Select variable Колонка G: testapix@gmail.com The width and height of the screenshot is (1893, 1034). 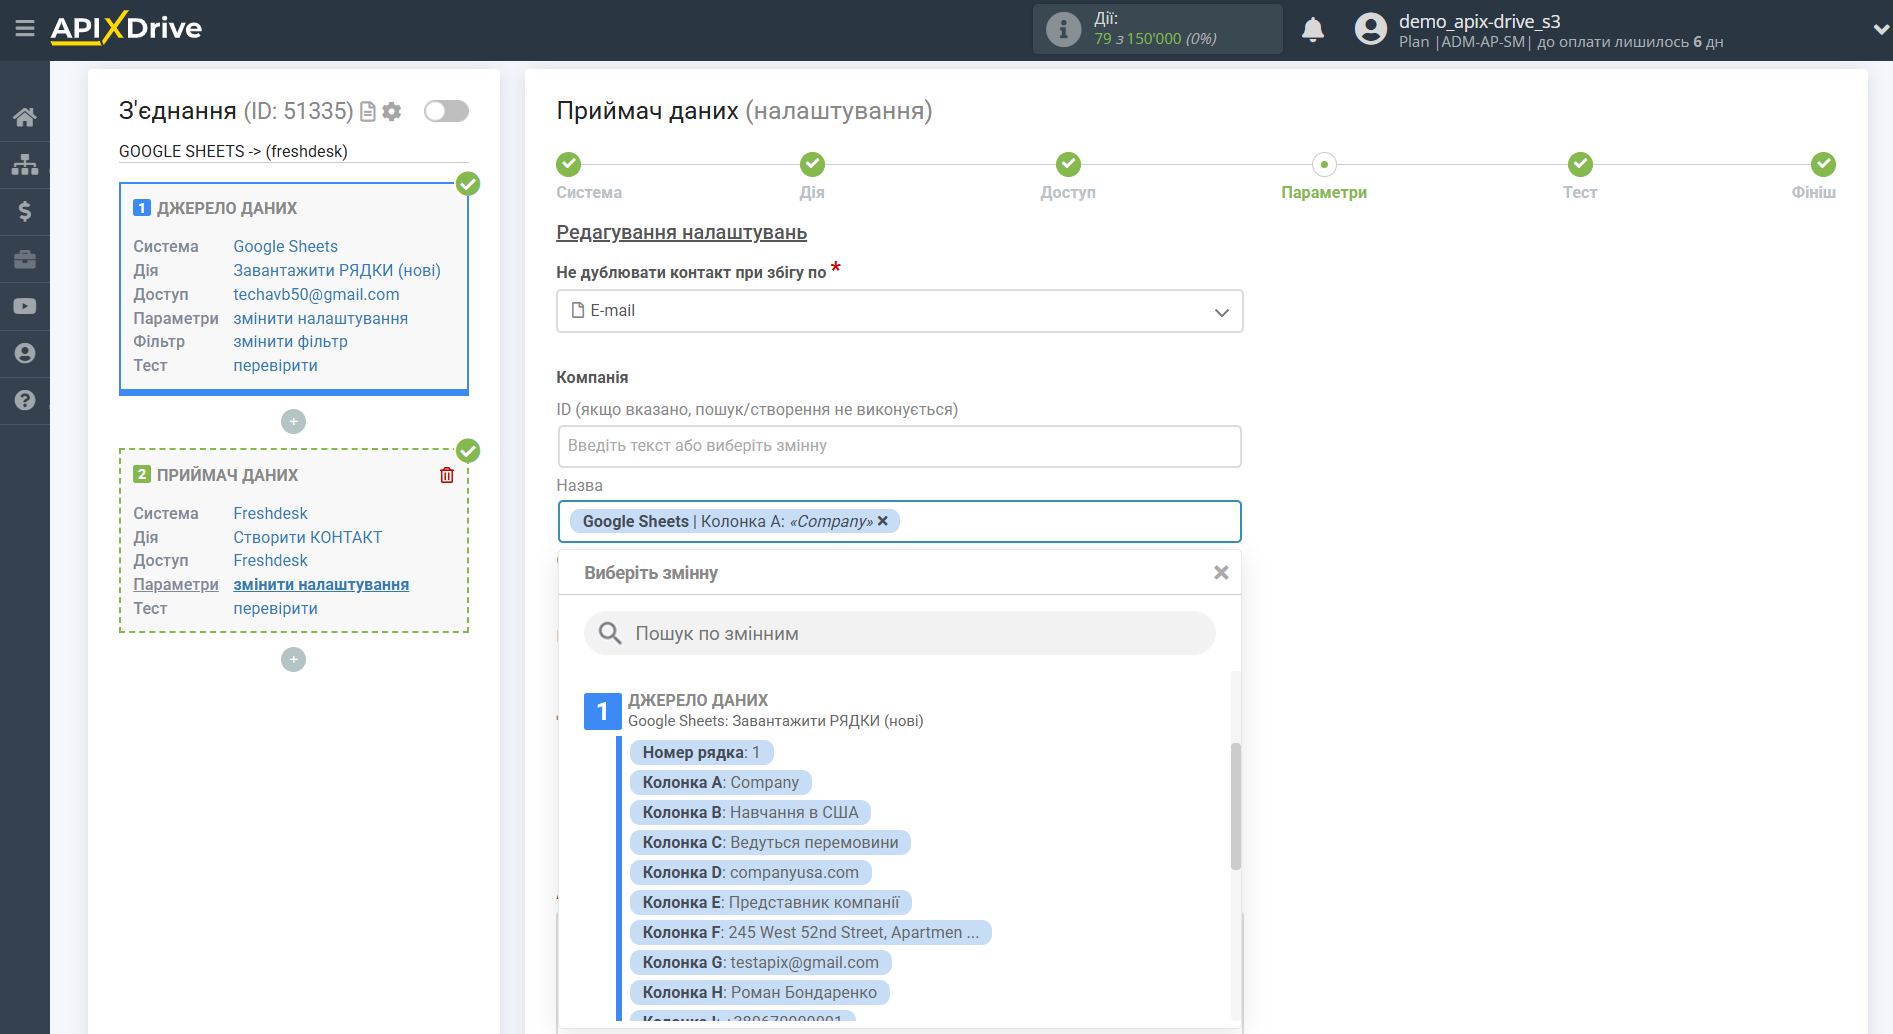pyautogui.click(x=760, y=962)
